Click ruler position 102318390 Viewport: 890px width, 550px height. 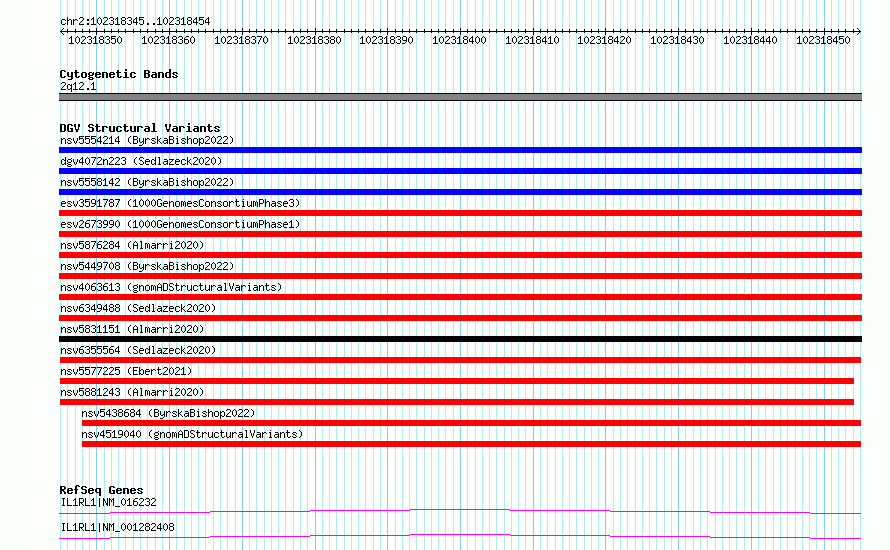click(387, 40)
